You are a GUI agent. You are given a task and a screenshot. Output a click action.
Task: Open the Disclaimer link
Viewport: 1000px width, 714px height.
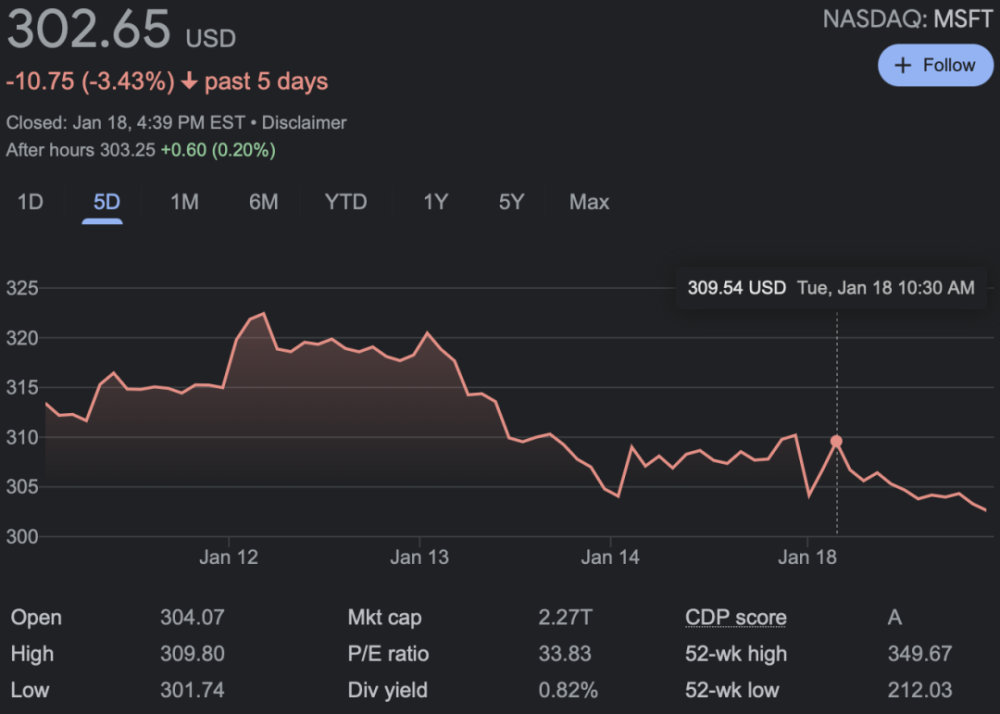tap(304, 123)
